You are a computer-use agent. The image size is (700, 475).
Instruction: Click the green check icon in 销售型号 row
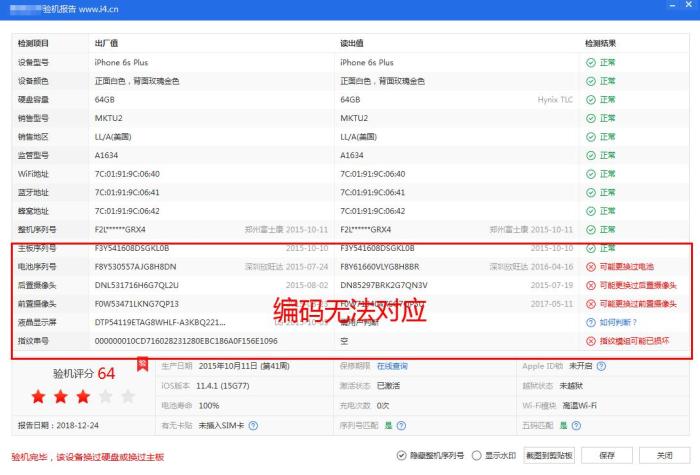click(x=591, y=118)
